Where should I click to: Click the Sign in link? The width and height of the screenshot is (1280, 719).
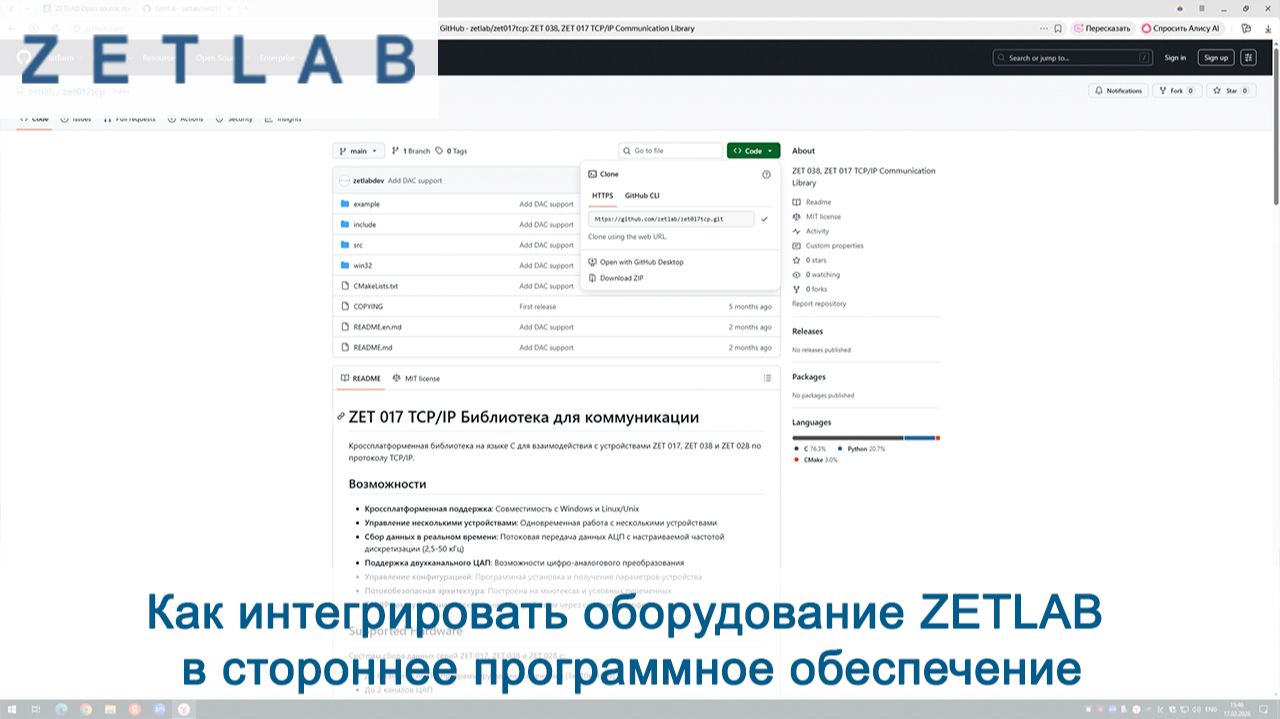[x=1175, y=58]
